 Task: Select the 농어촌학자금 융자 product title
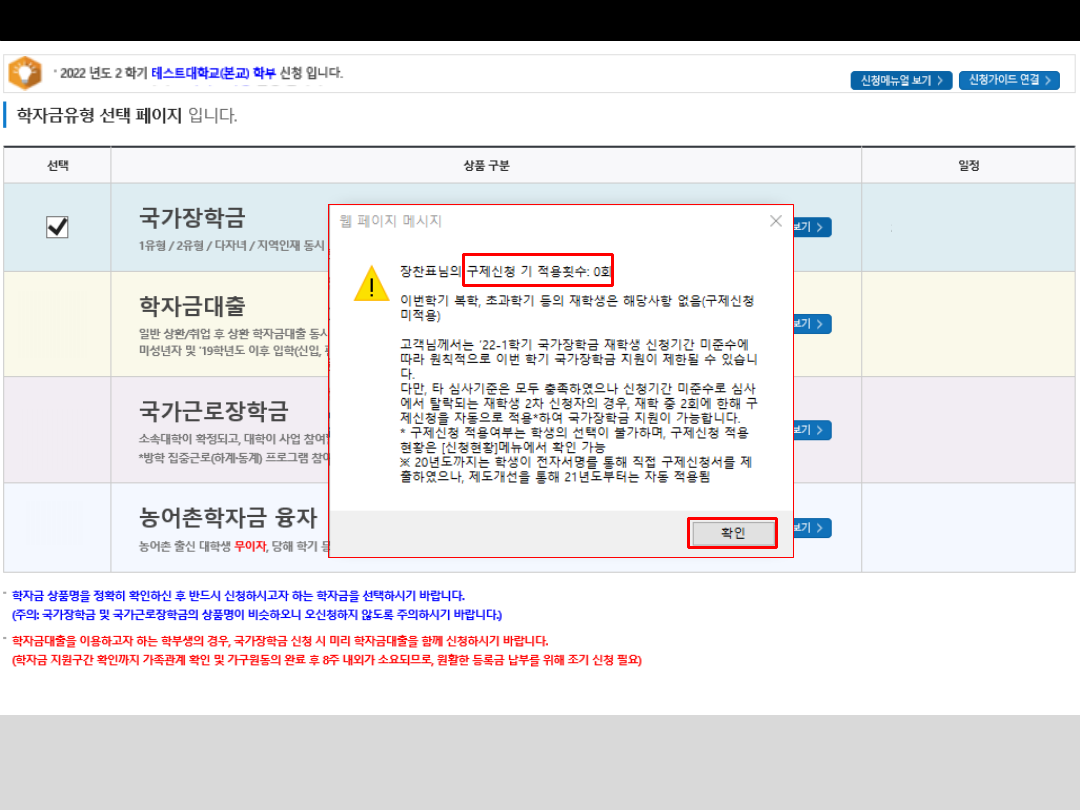click(228, 518)
